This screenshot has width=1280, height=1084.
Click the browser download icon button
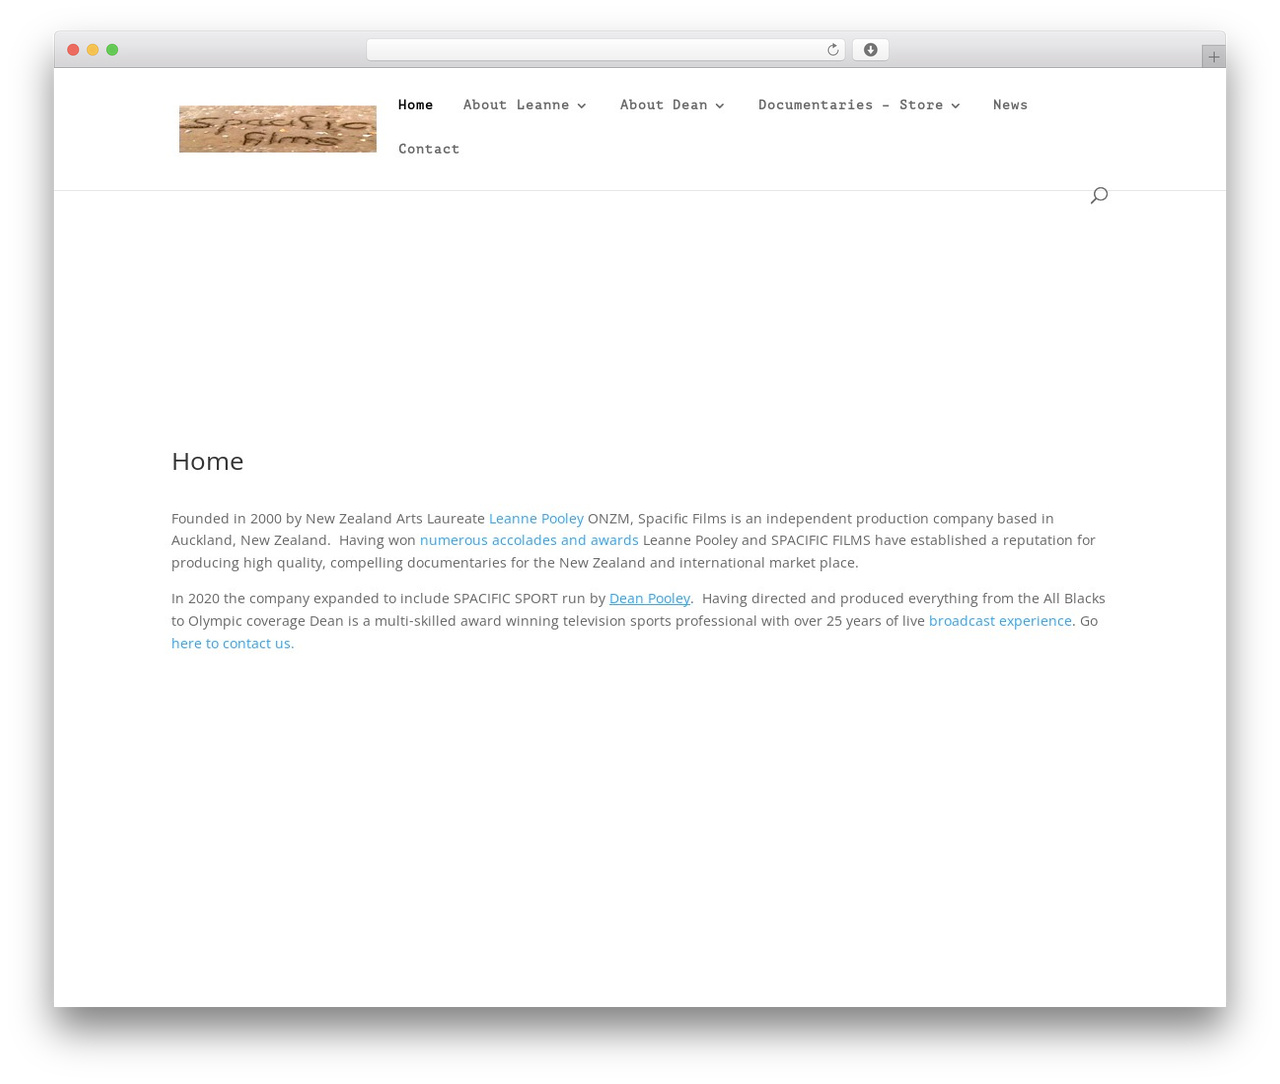(870, 50)
